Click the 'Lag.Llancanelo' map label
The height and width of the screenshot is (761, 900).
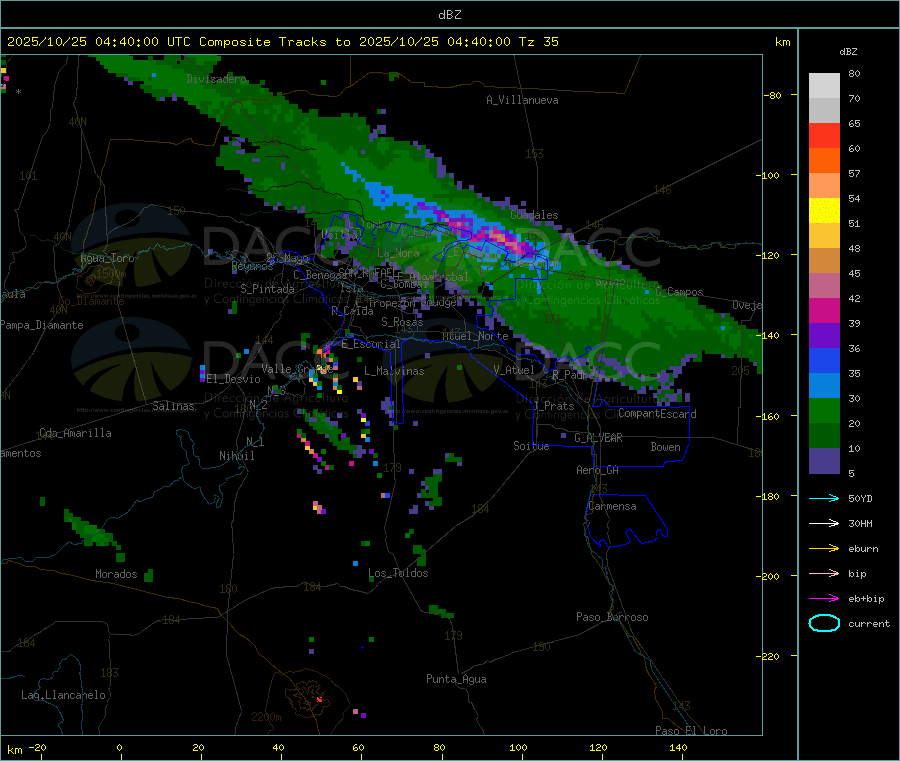click(x=64, y=696)
